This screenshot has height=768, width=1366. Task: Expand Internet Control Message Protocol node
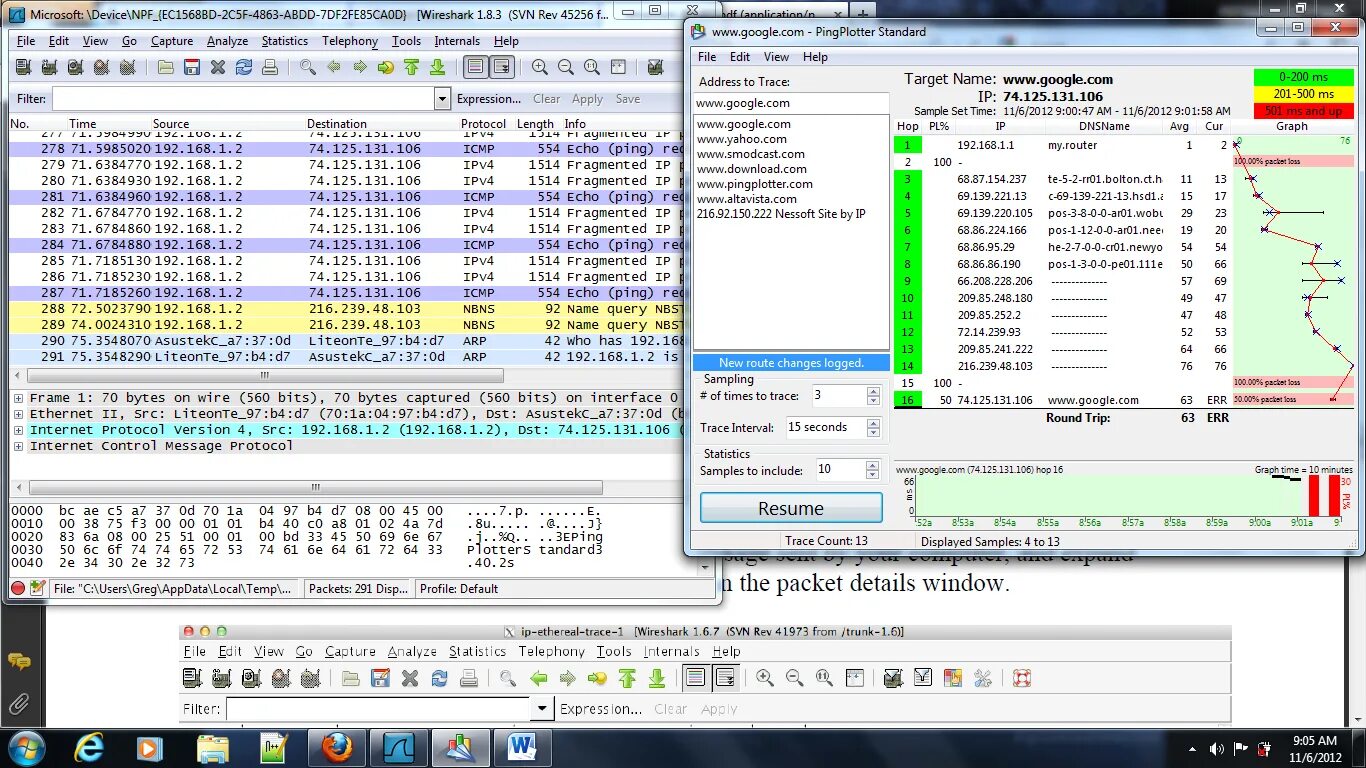tap(18, 446)
